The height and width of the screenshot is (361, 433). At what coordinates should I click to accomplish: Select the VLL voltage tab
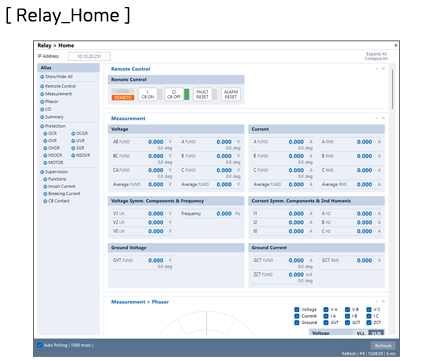[361, 333]
